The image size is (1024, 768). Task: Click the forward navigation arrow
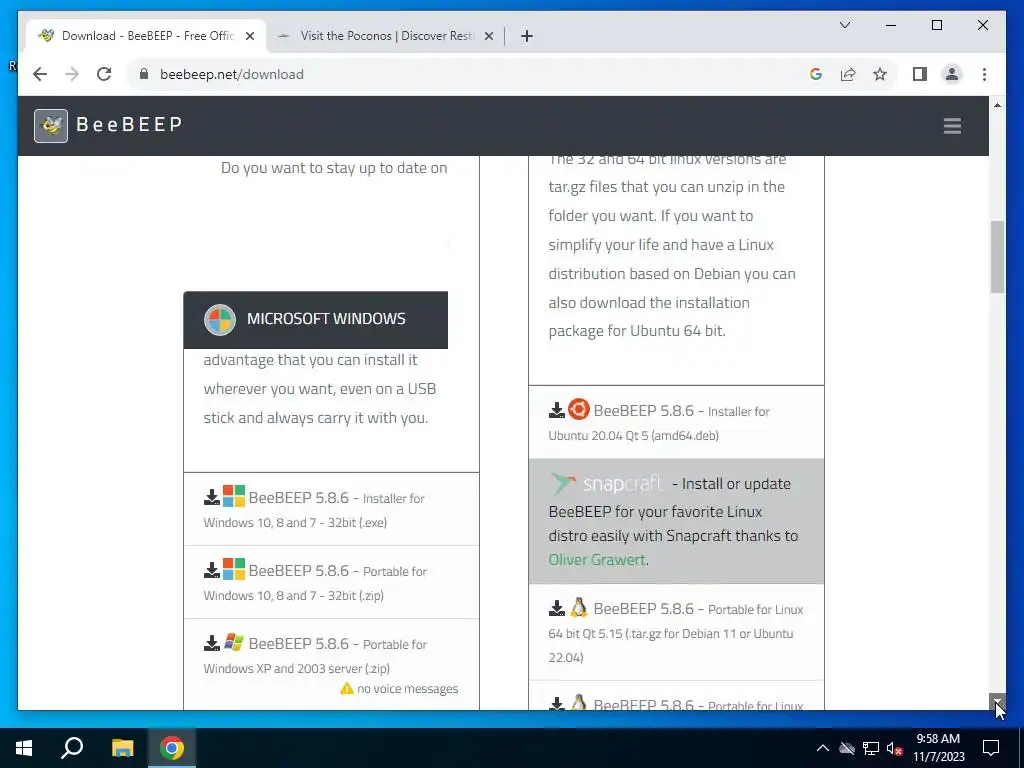[x=72, y=74]
